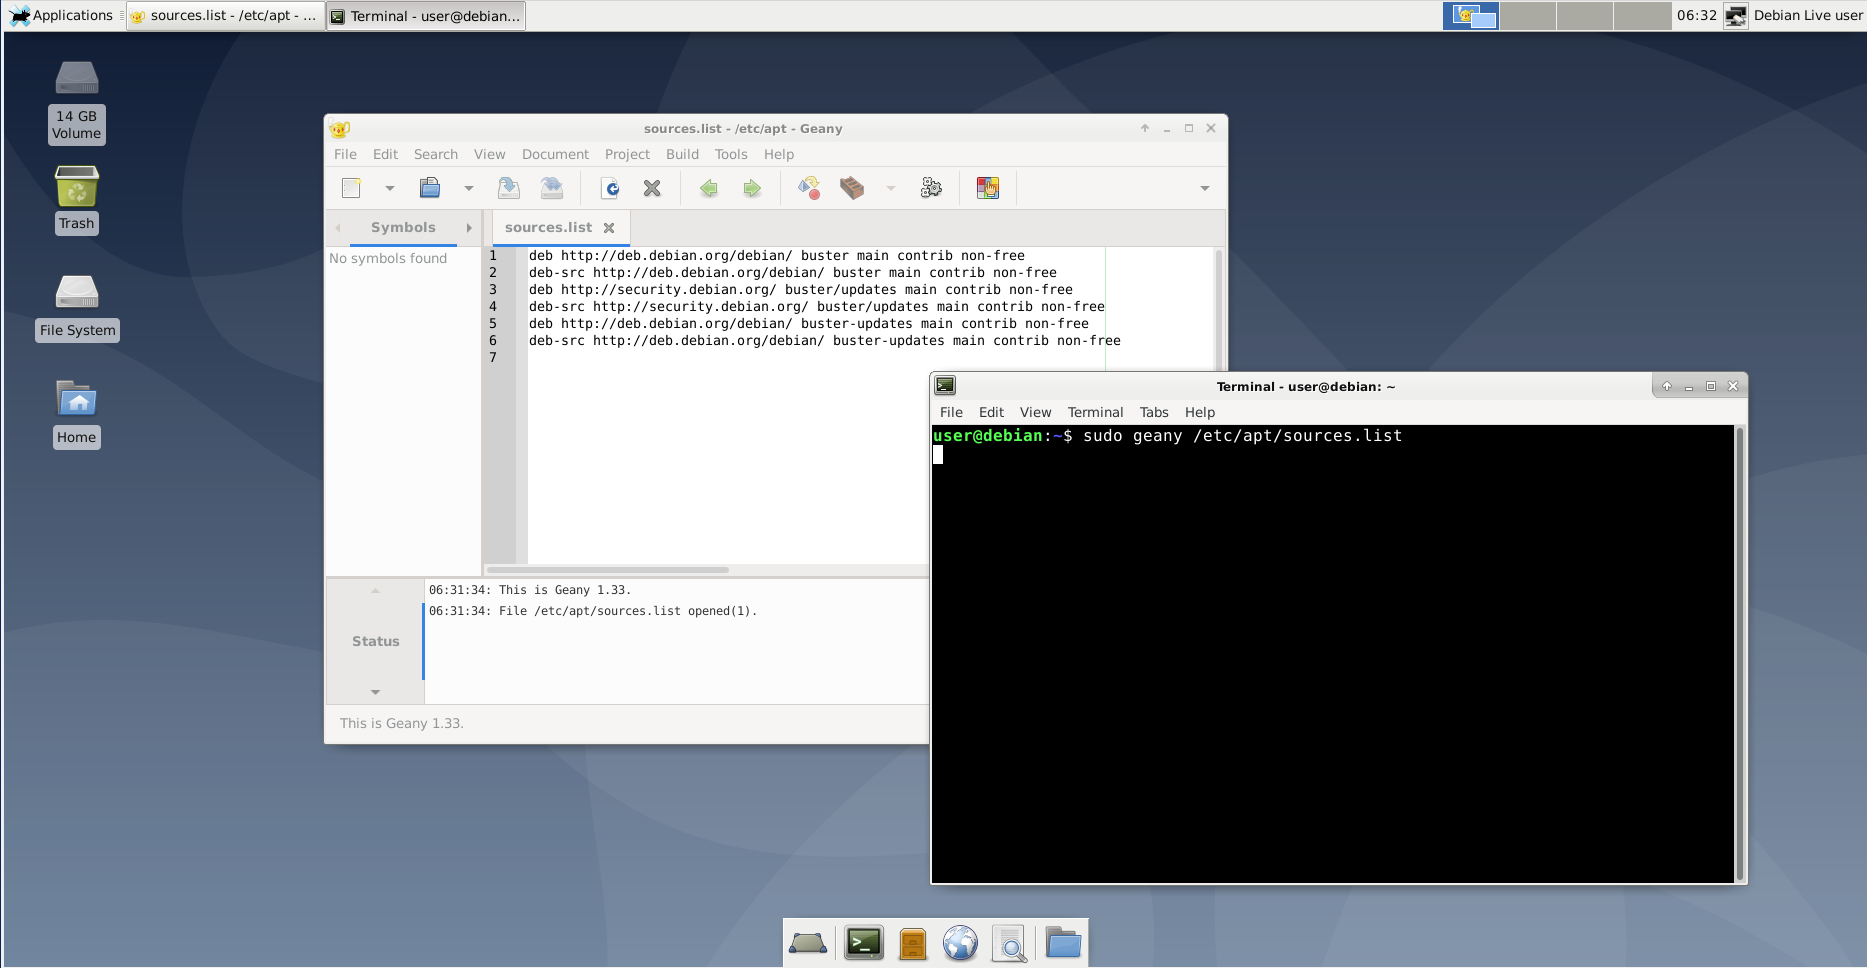
Task: Open Geany's Document menu
Action: pos(555,154)
